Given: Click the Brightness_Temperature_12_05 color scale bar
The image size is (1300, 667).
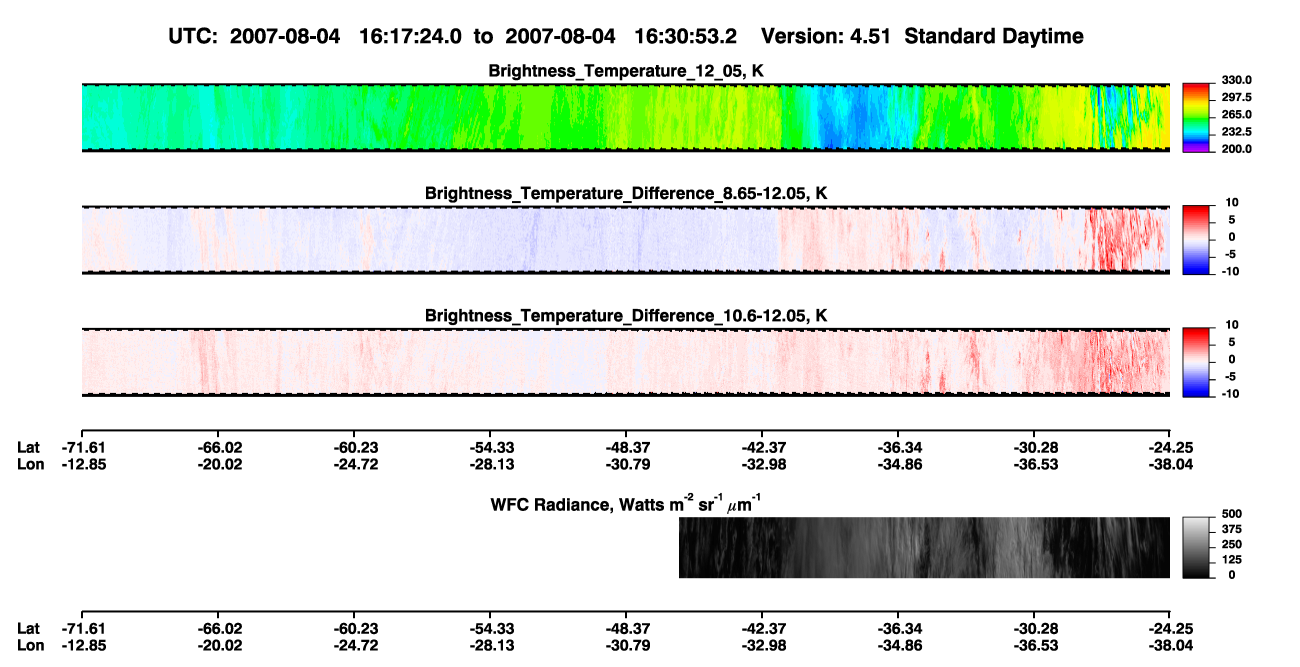Looking at the screenshot, I should point(1197,117).
